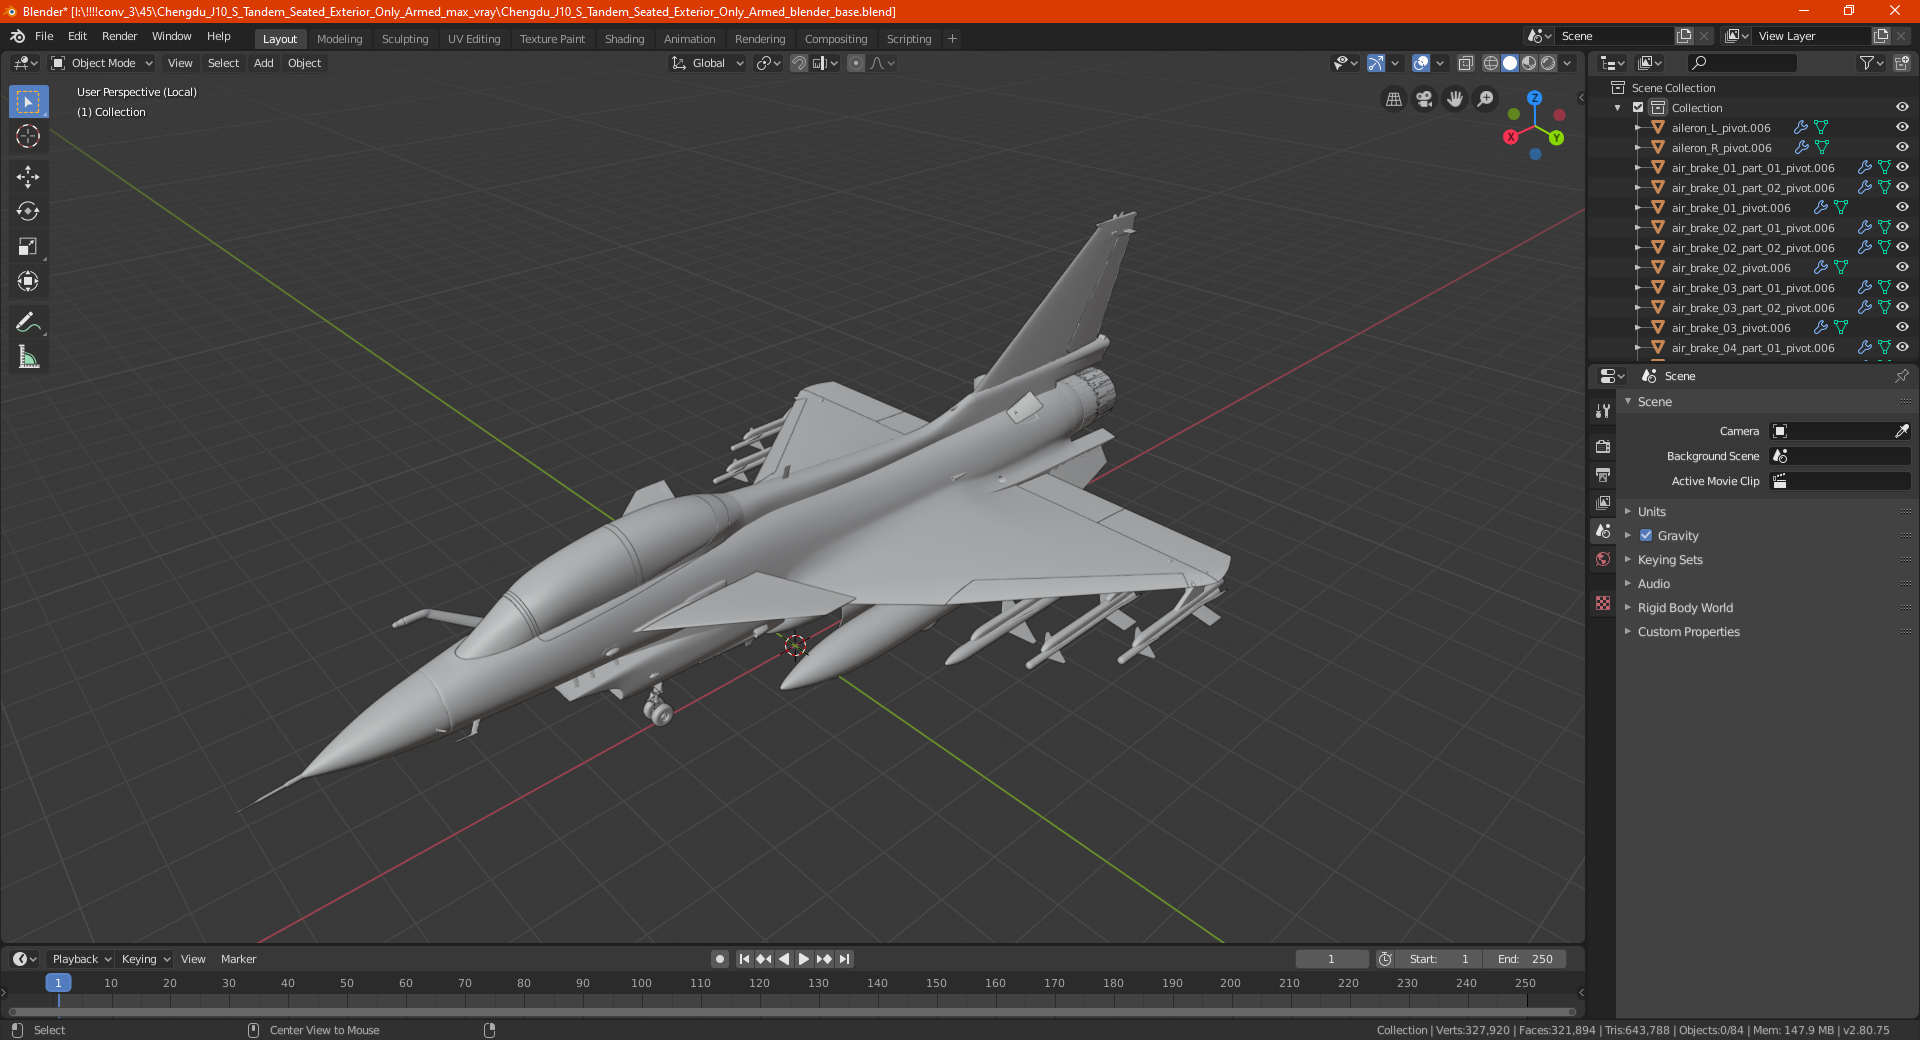The height and width of the screenshot is (1040, 1920).
Task: Switch to Shading workspace tab
Action: (624, 39)
